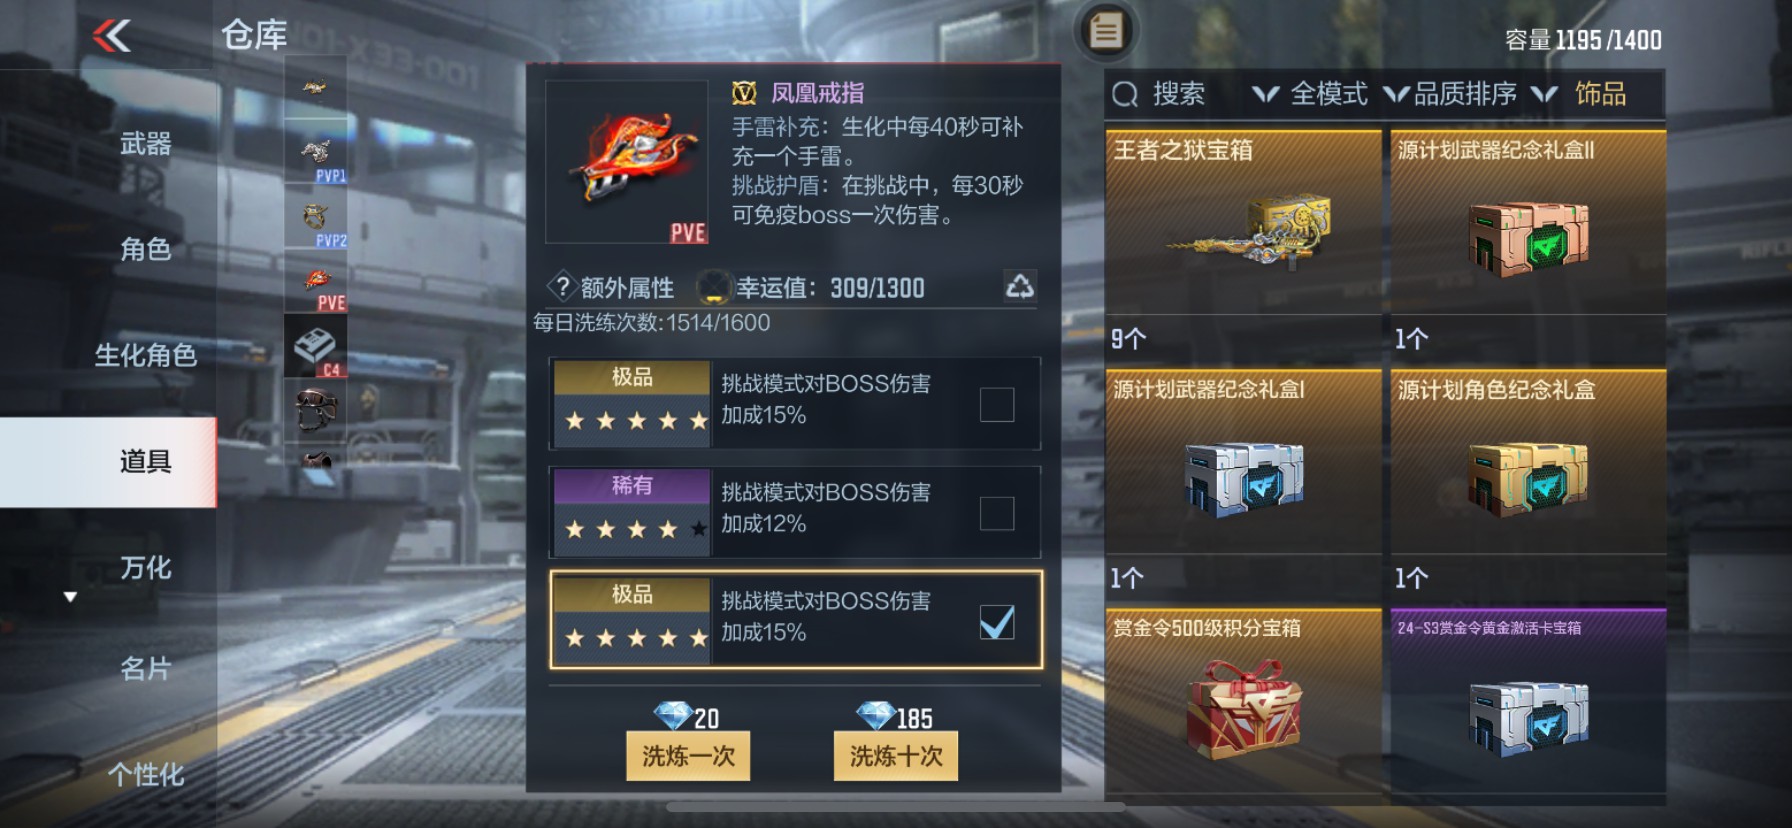Viewport: 1792px width, 828px height.
Task: Switch to the 生化角色 tab
Action: coord(146,355)
